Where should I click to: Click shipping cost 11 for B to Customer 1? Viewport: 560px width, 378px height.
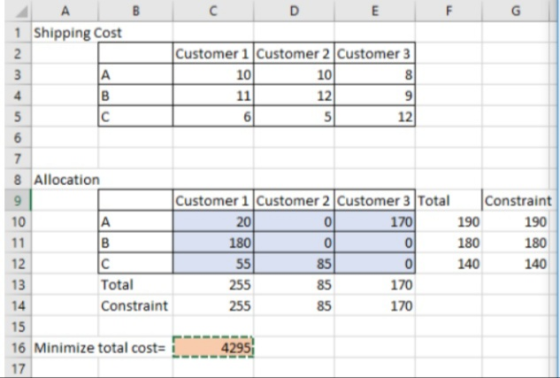(213, 96)
